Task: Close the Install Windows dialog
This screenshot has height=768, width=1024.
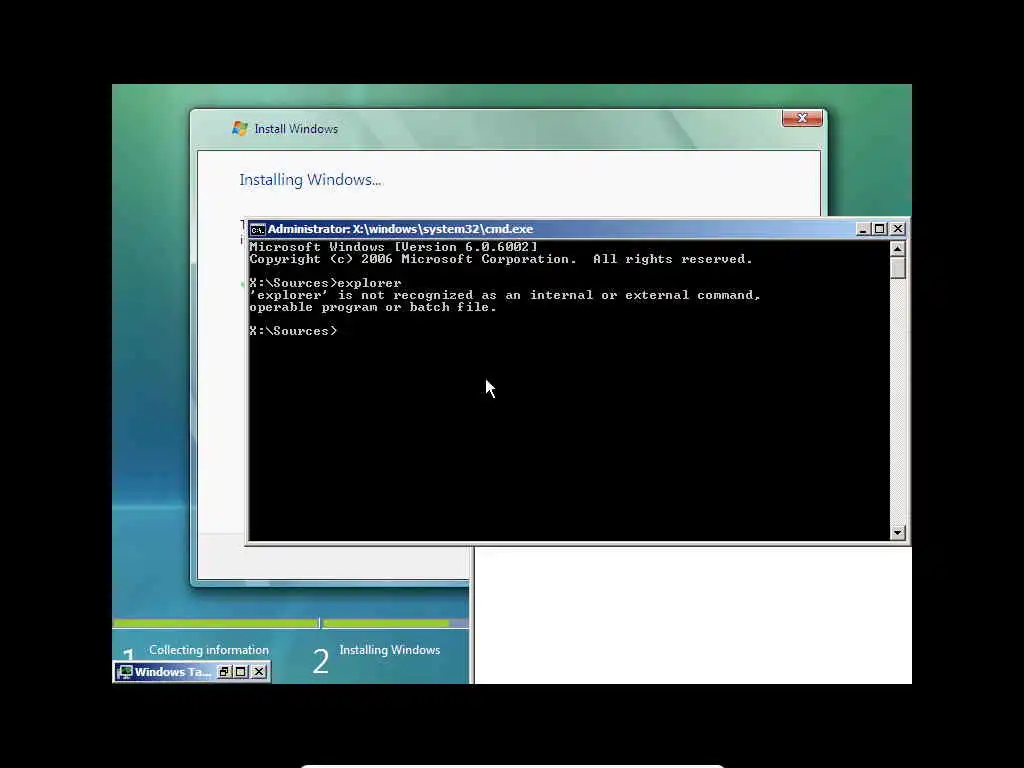Action: (x=802, y=118)
